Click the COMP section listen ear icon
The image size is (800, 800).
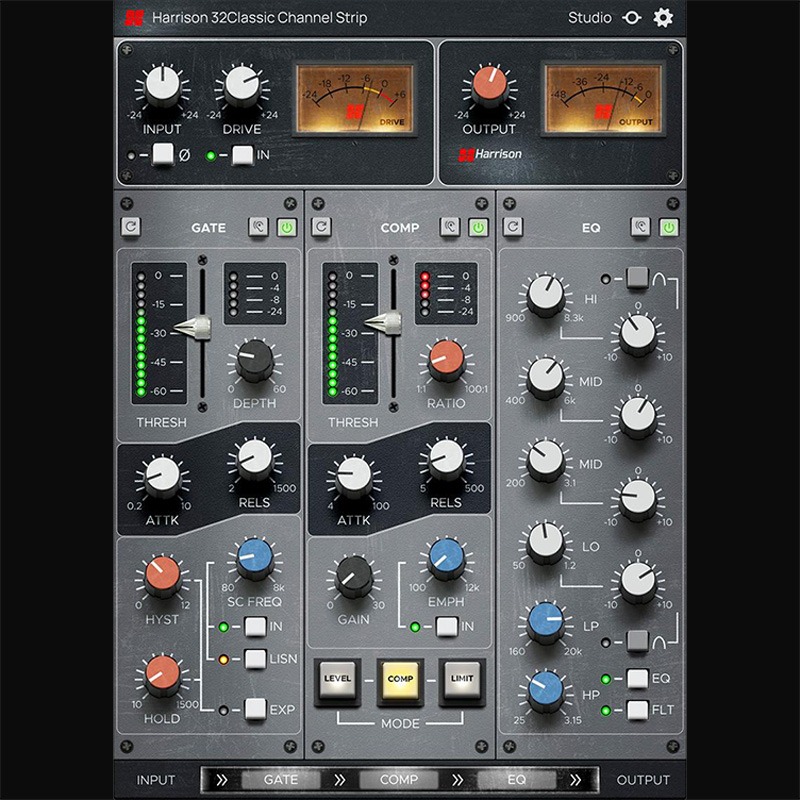coord(449,227)
